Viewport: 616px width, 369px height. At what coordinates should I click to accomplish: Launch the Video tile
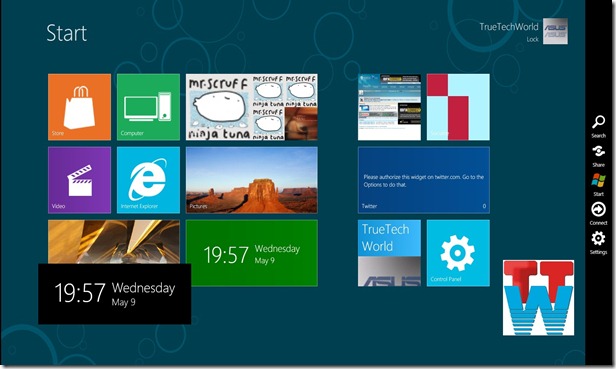click(79, 180)
